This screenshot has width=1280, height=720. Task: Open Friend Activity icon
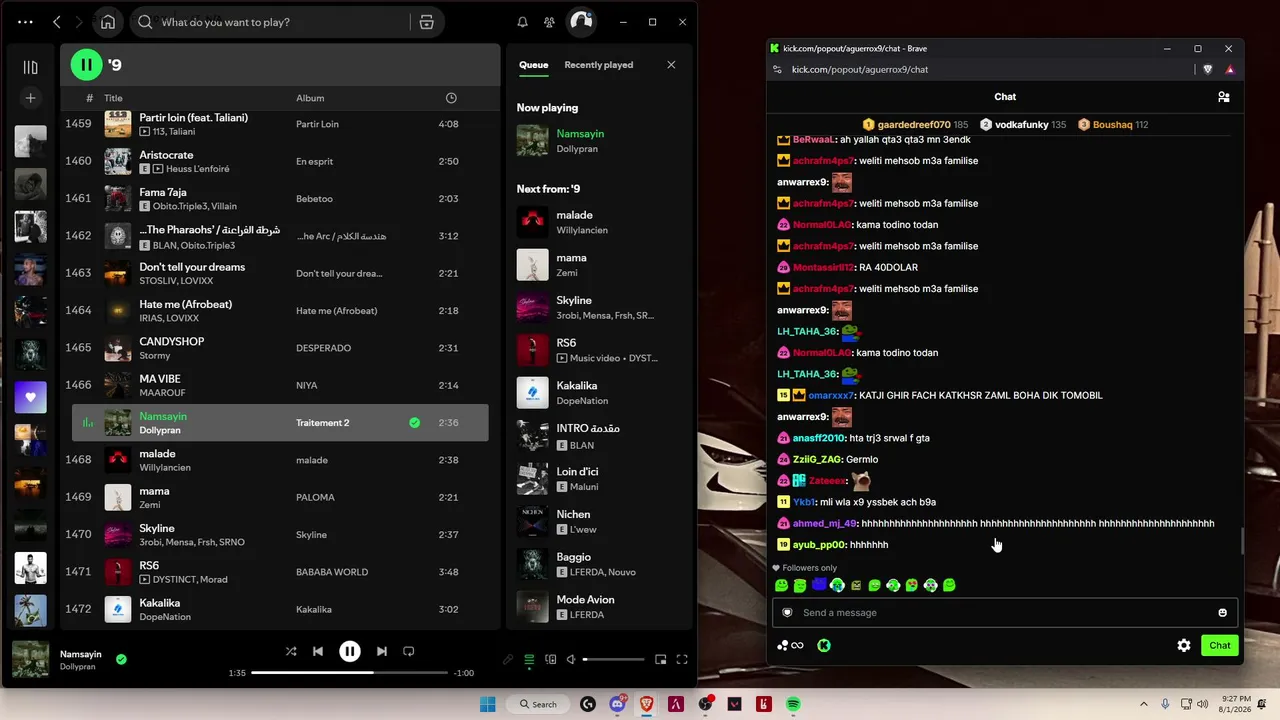pos(549,22)
